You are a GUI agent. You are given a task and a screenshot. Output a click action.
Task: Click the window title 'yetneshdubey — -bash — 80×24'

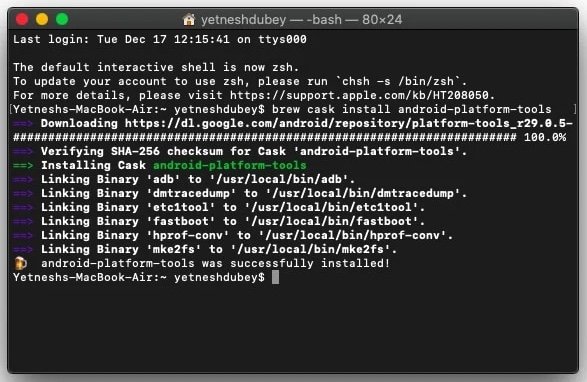(x=301, y=19)
